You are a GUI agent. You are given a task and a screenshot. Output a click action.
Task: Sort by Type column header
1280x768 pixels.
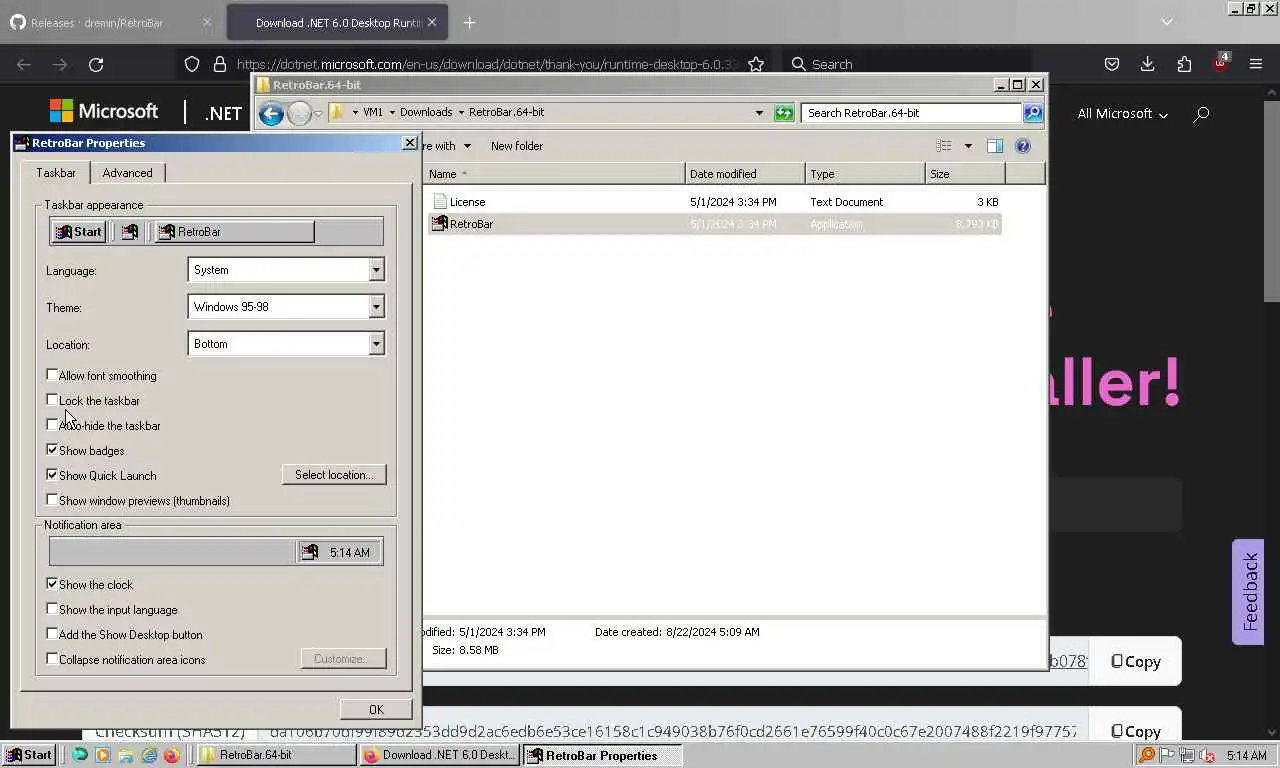865,174
